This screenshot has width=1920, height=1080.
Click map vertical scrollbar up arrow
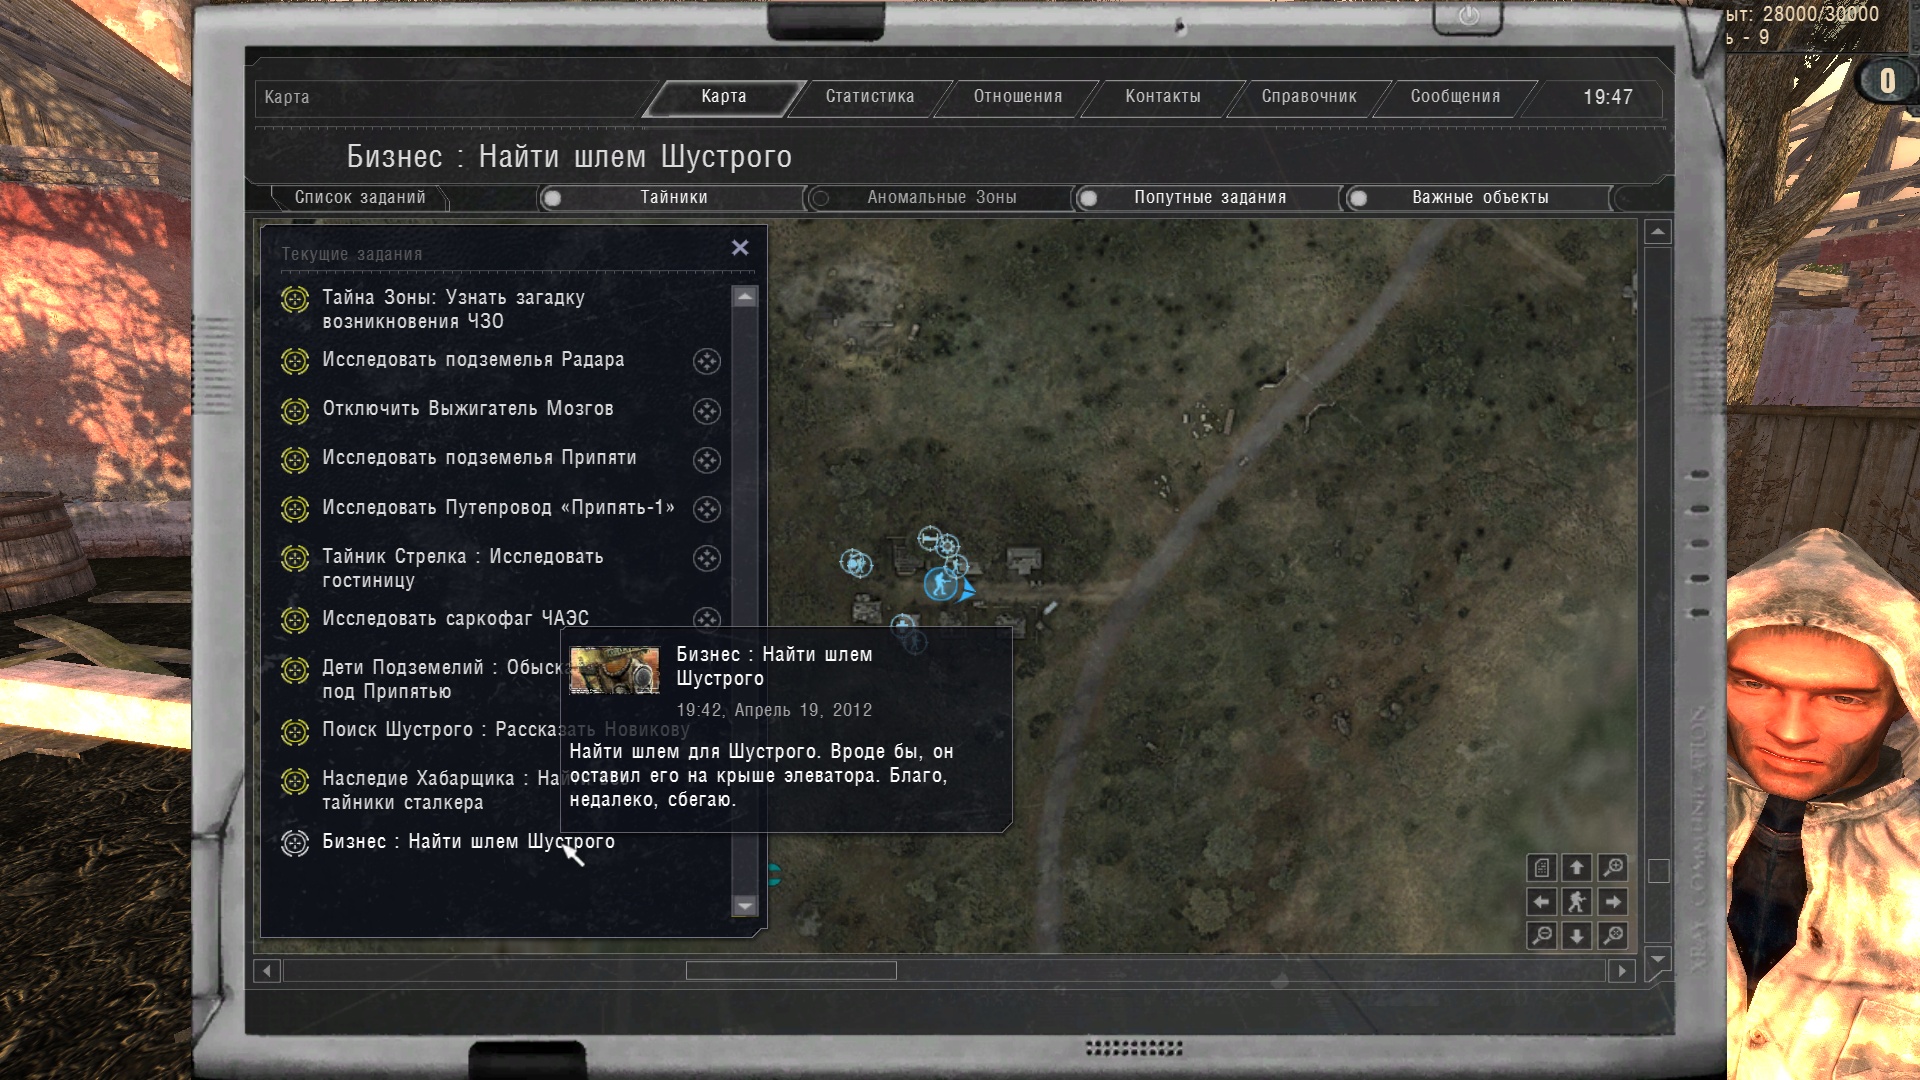pos(1658,233)
